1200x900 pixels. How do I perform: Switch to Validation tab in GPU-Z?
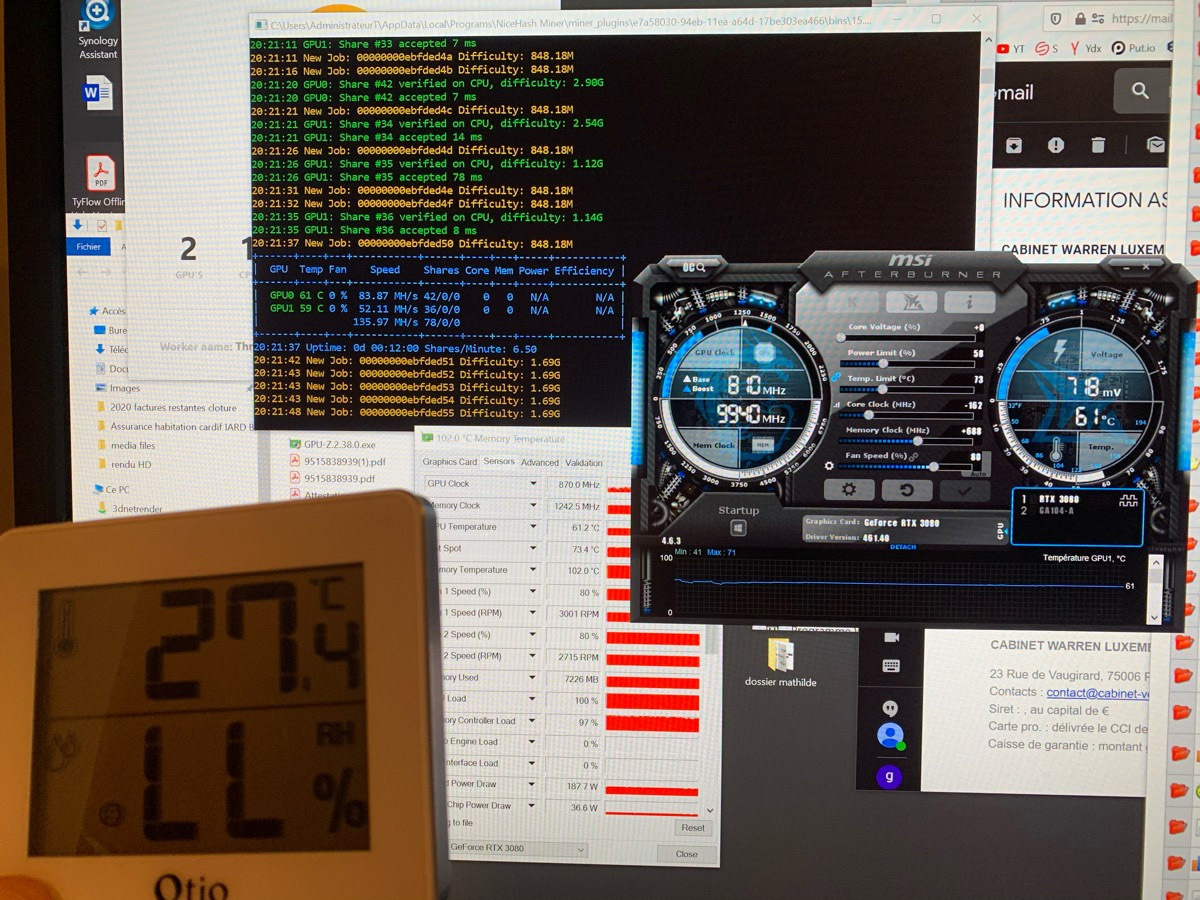pos(584,463)
